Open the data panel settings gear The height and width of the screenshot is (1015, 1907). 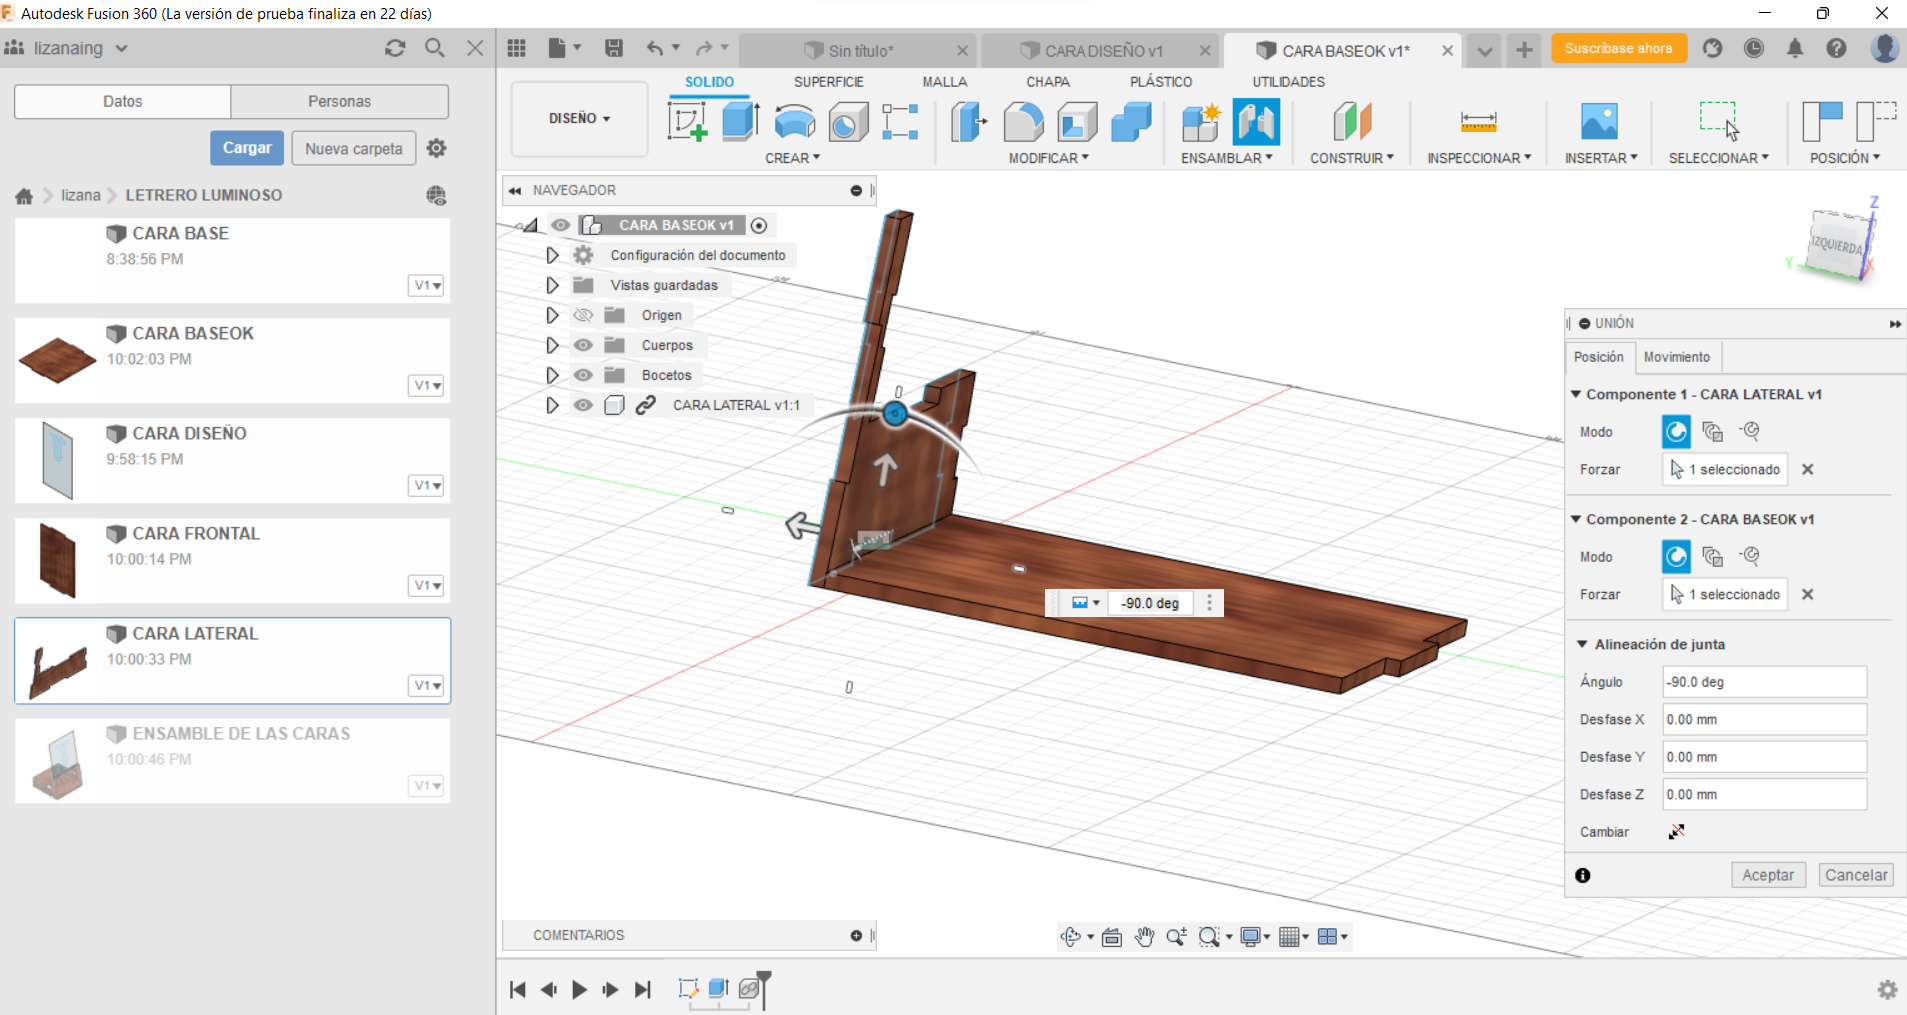tap(436, 148)
